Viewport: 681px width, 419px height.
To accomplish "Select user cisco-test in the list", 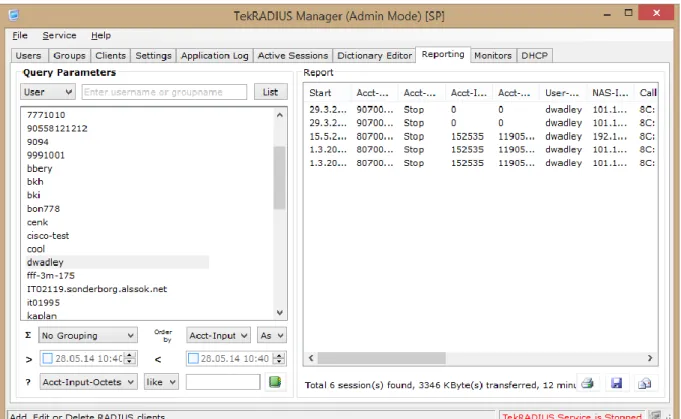I will click(x=48, y=236).
